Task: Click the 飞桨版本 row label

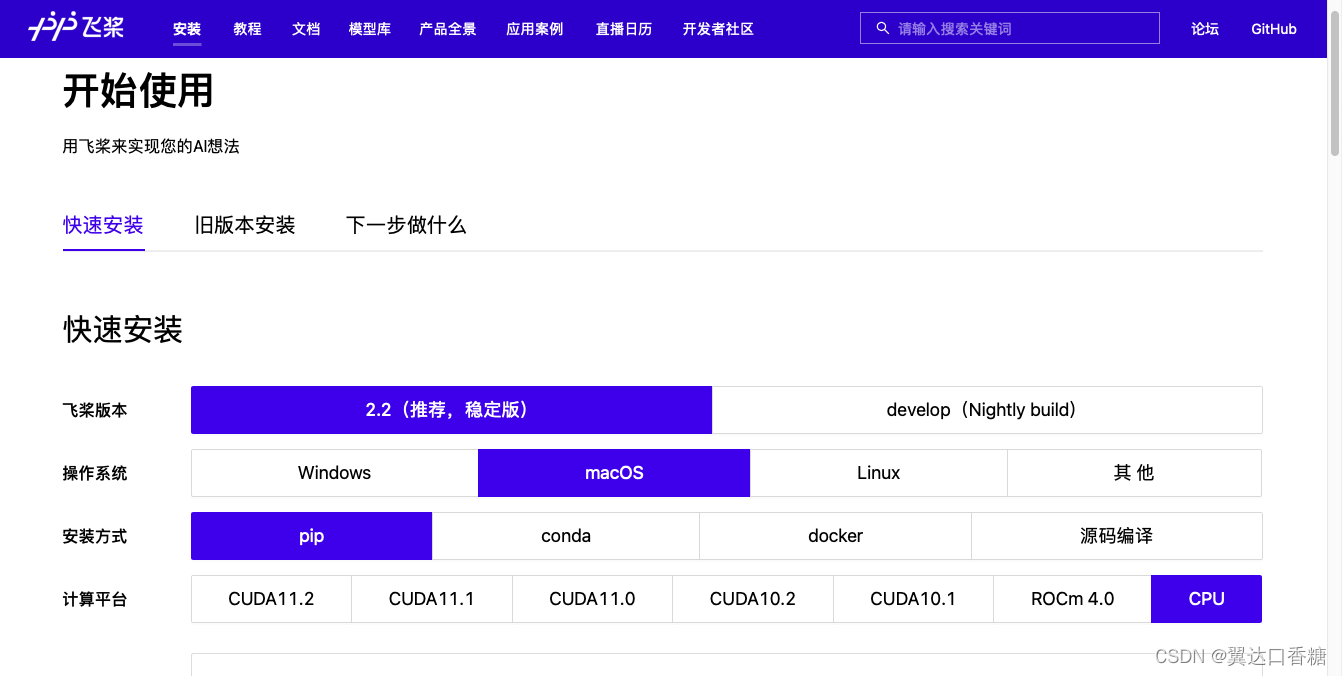Action: coord(95,410)
